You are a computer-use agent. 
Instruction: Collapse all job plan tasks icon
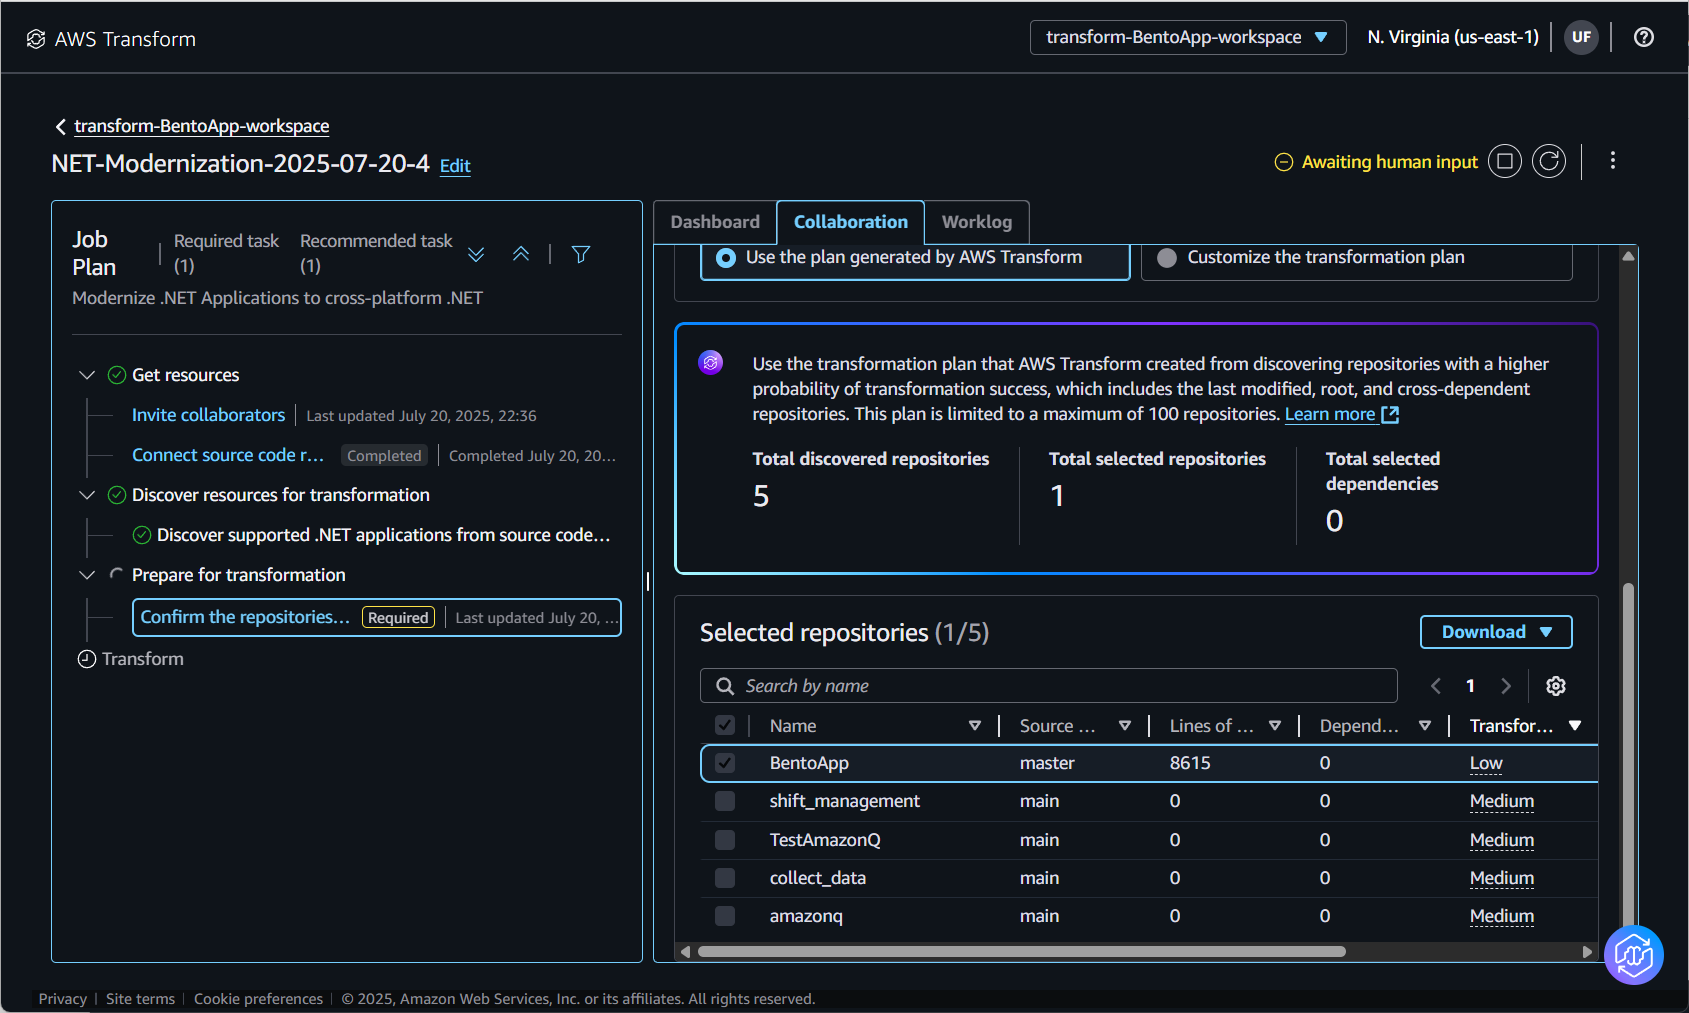[x=521, y=254]
